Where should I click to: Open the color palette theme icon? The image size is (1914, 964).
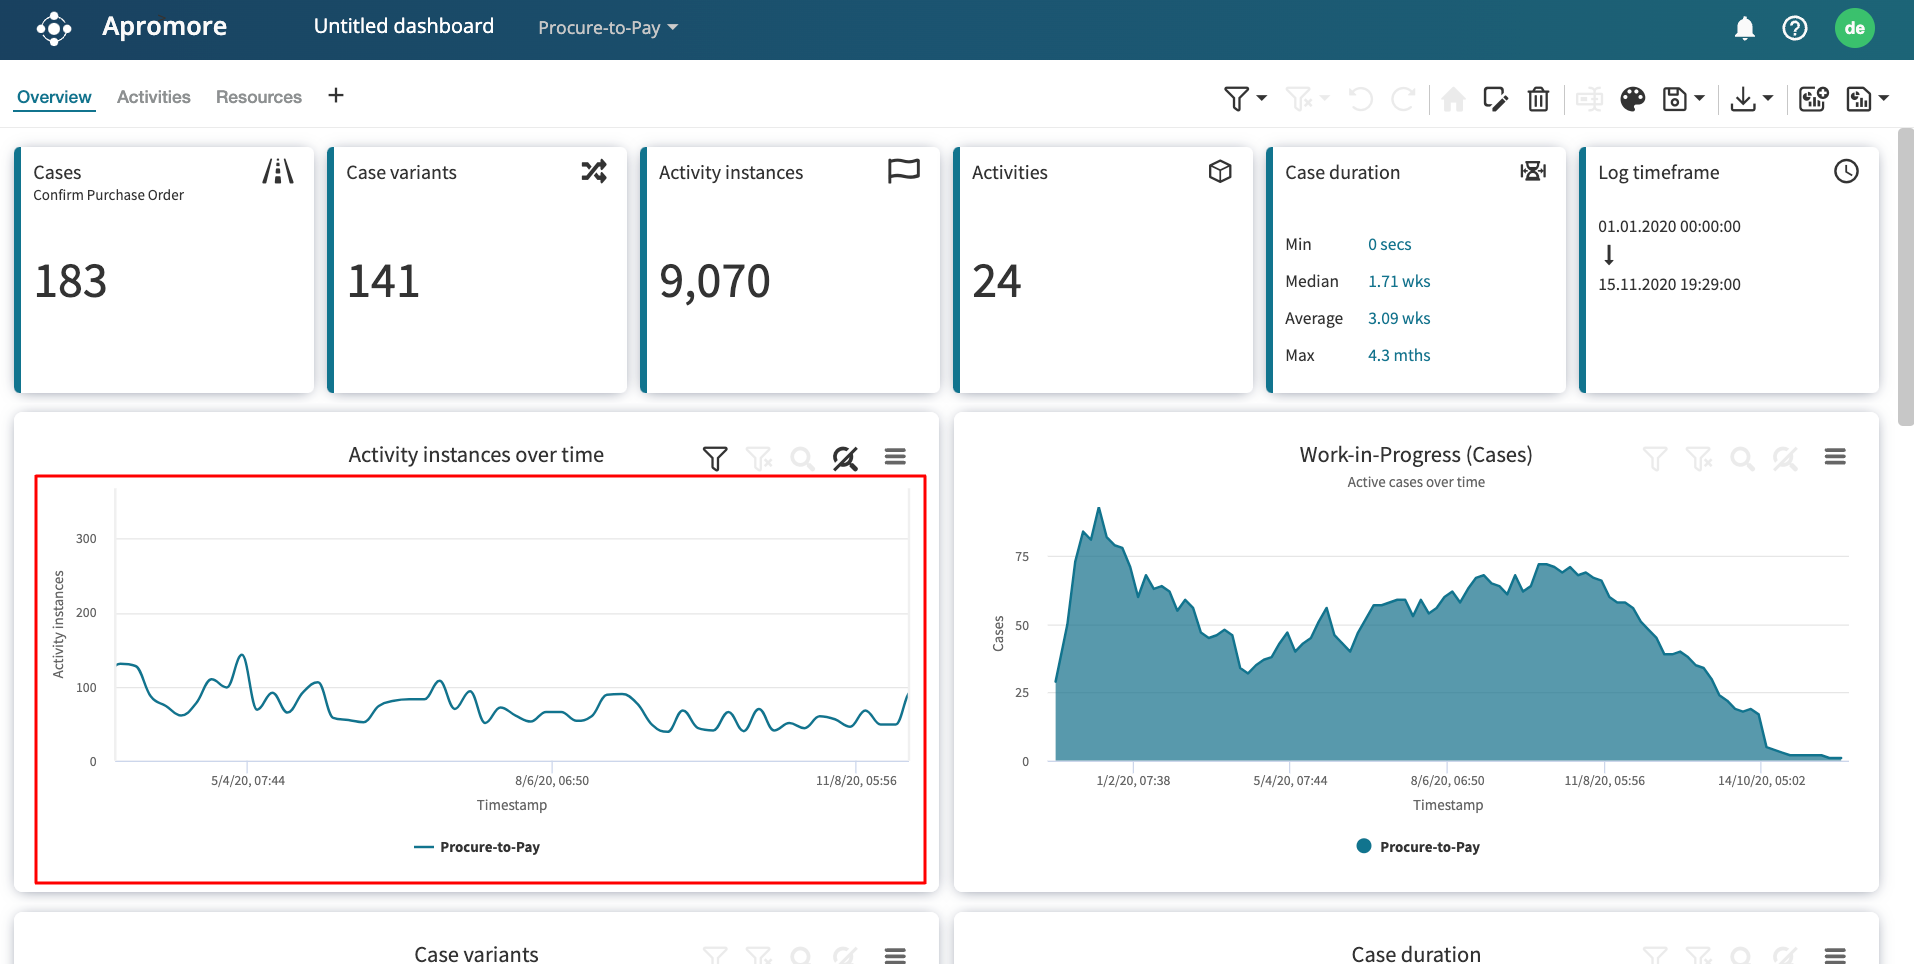tap(1632, 99)
